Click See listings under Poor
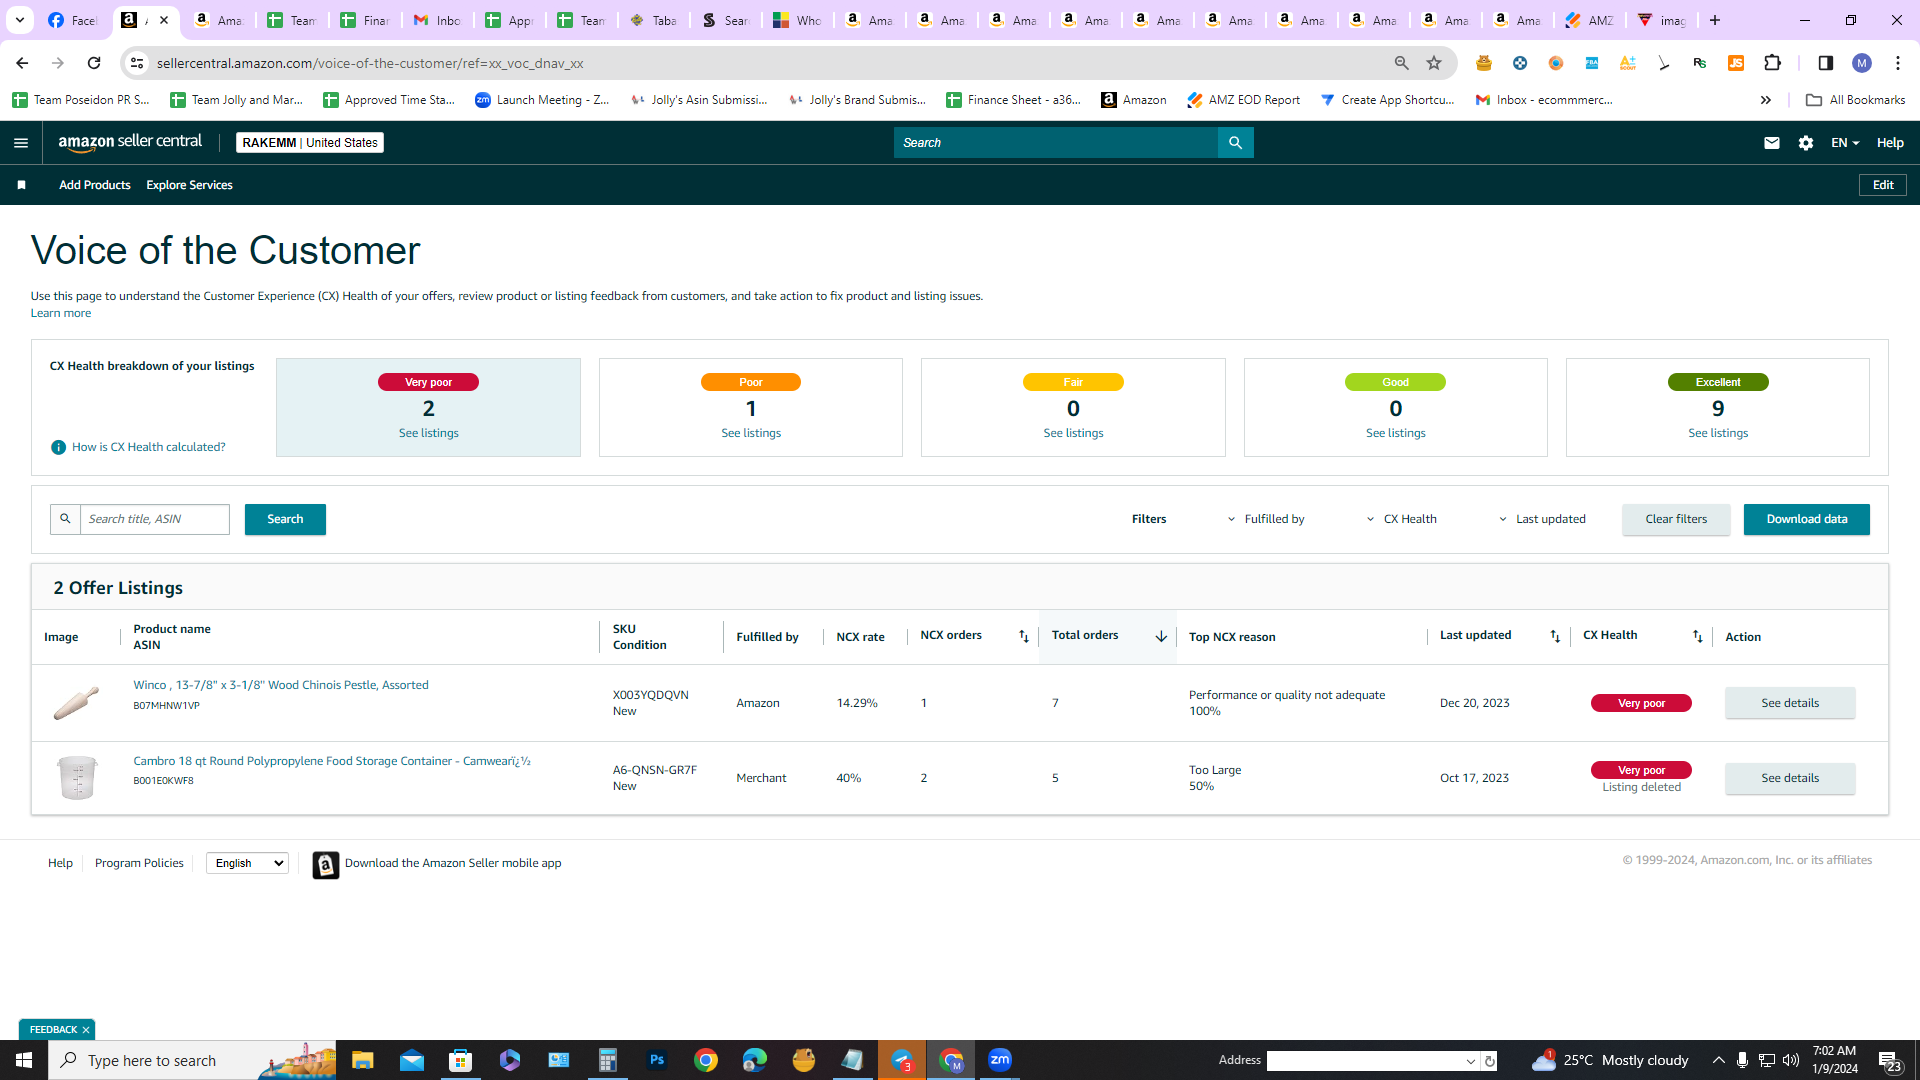The height and width of the screenshot is (1080, 1920). (751, 433)
